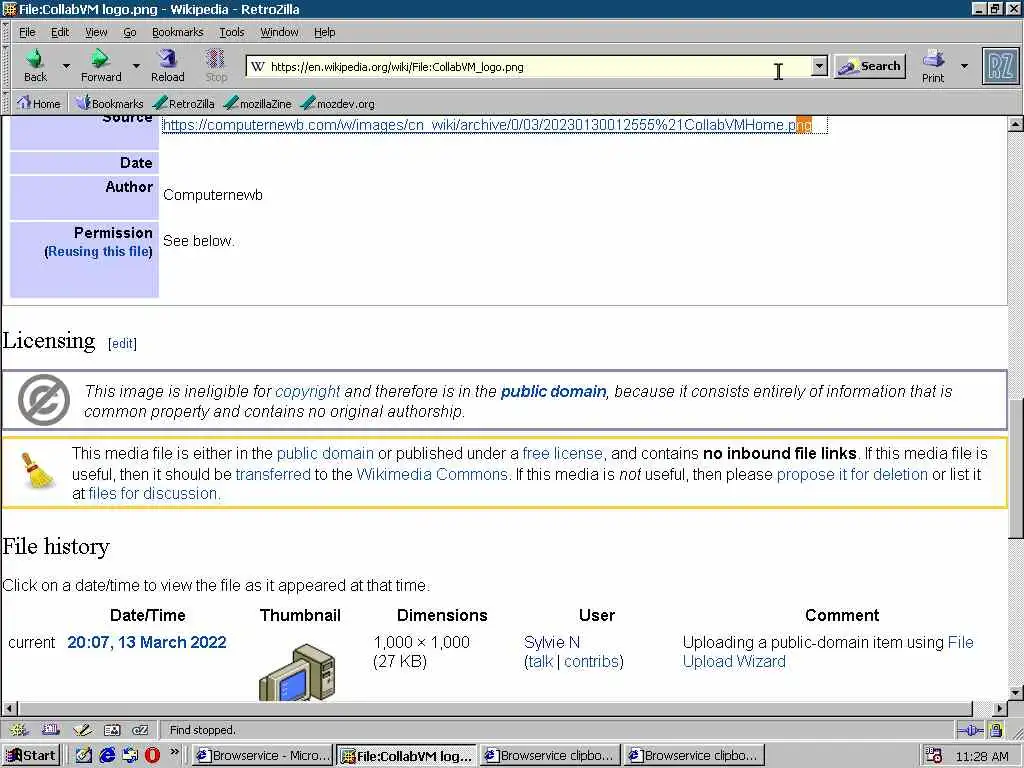Open the Navigator component icon in status bar

[19, 729]
